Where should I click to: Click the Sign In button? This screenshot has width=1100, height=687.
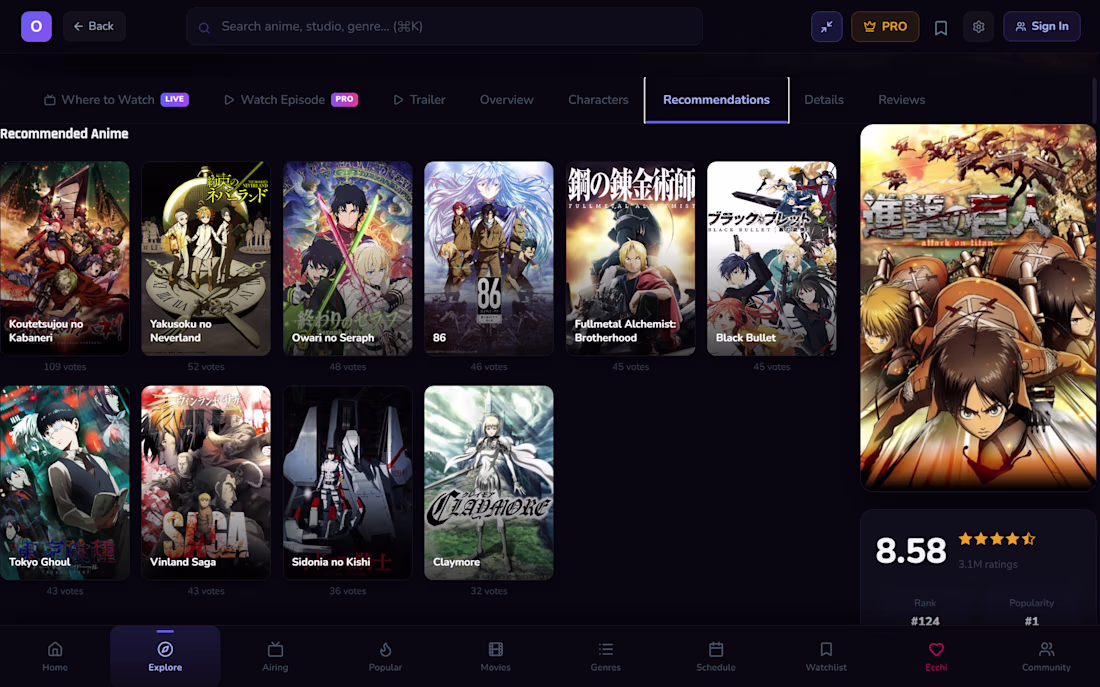[x=1041, y=27]
